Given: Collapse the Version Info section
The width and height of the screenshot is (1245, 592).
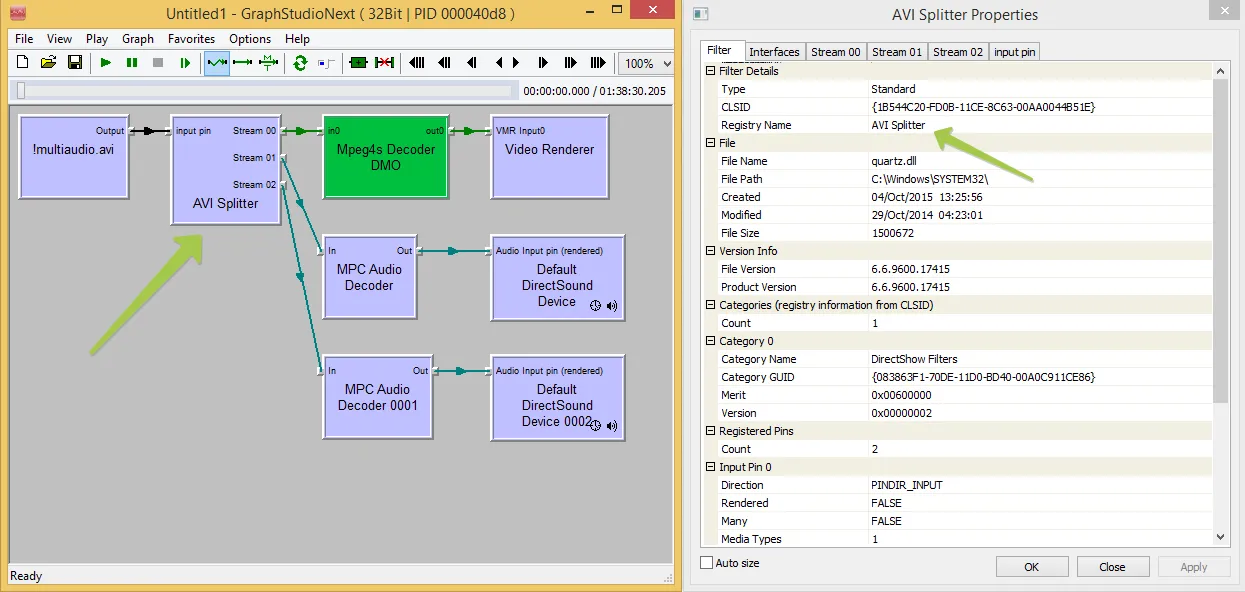Looking at the screenshot, I should [711, 251].
